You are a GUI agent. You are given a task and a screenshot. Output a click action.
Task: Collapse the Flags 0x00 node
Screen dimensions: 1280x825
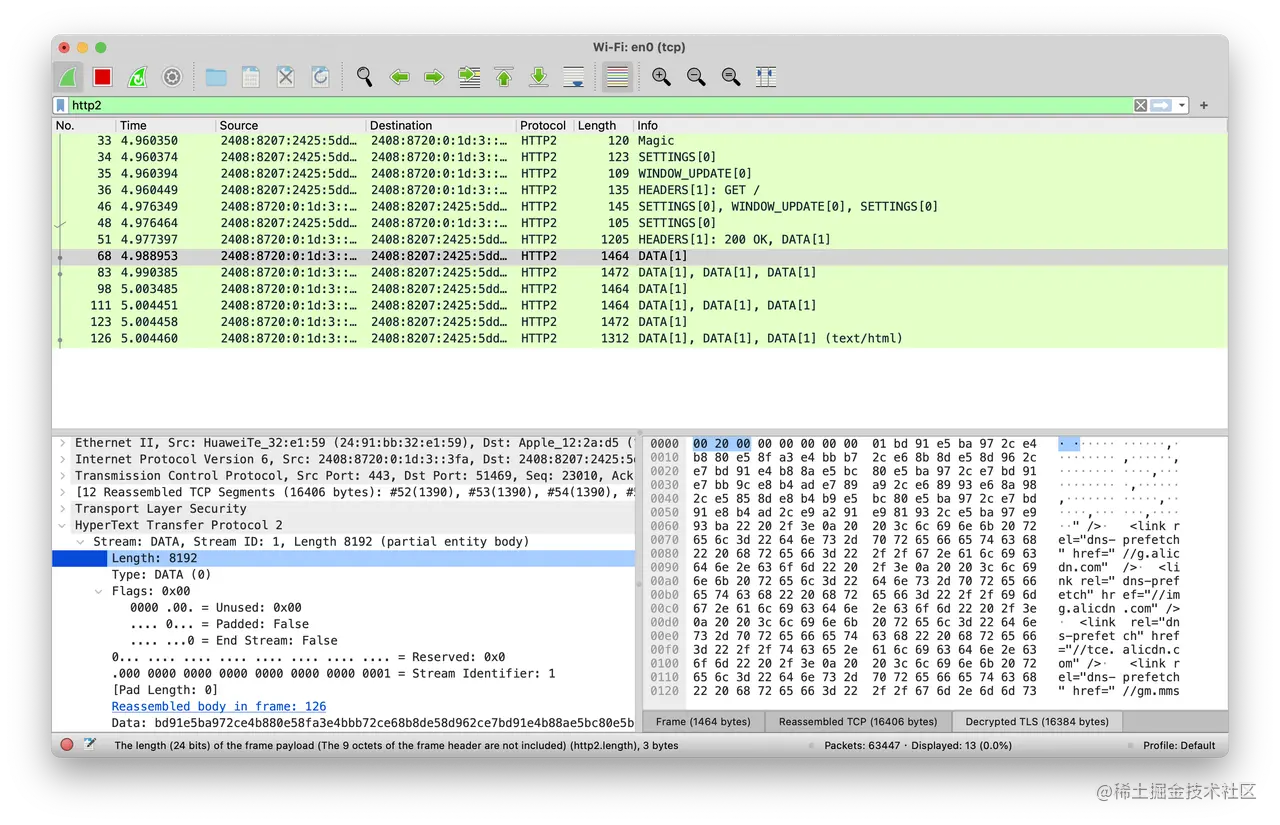point(99,591)
